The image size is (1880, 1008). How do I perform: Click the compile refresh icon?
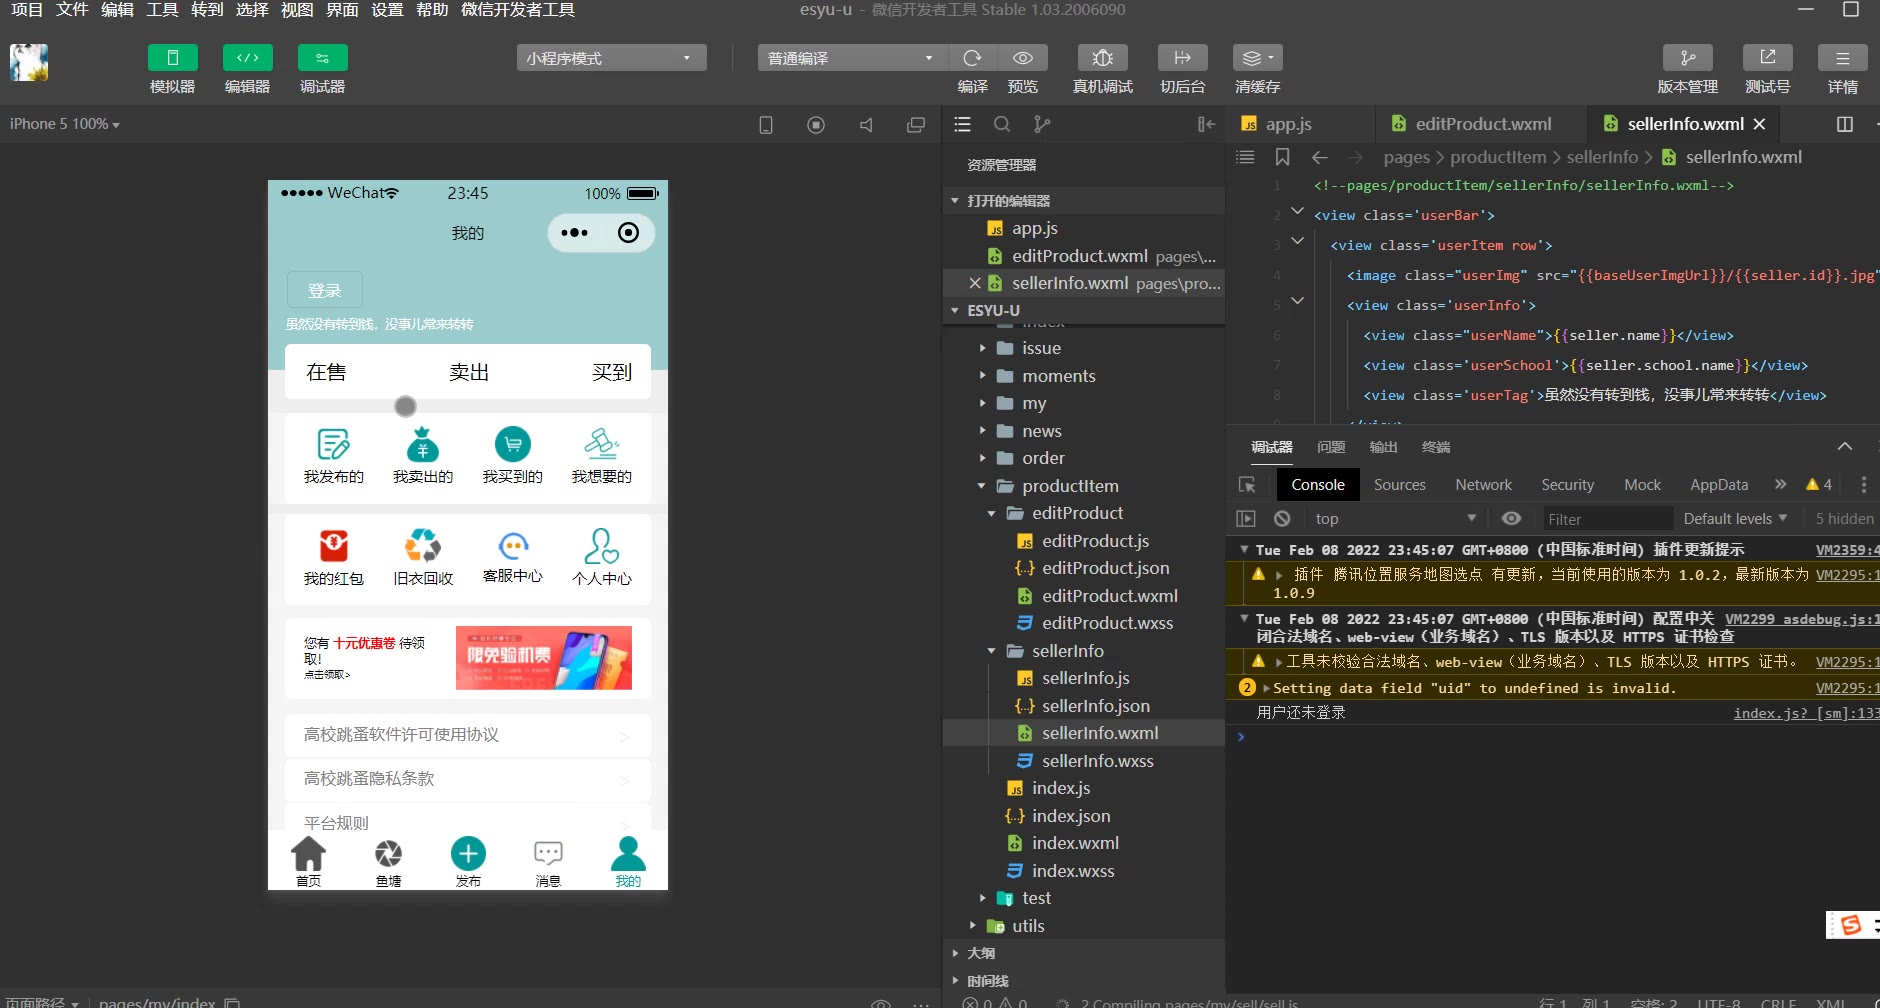pos(972,58)
